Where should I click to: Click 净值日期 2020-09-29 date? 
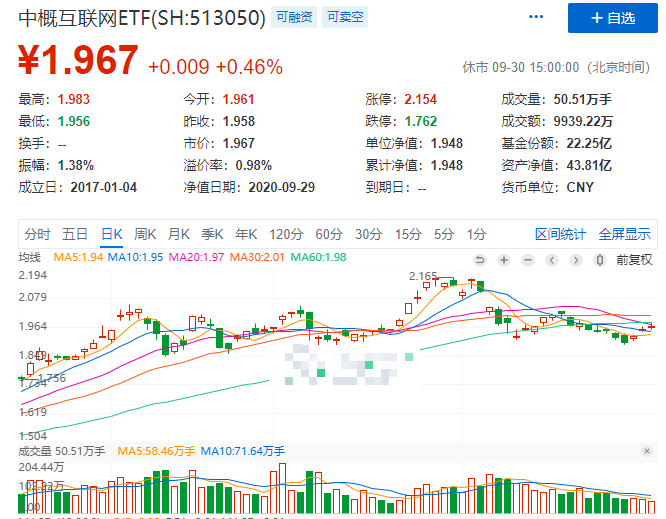pos(282,187)
